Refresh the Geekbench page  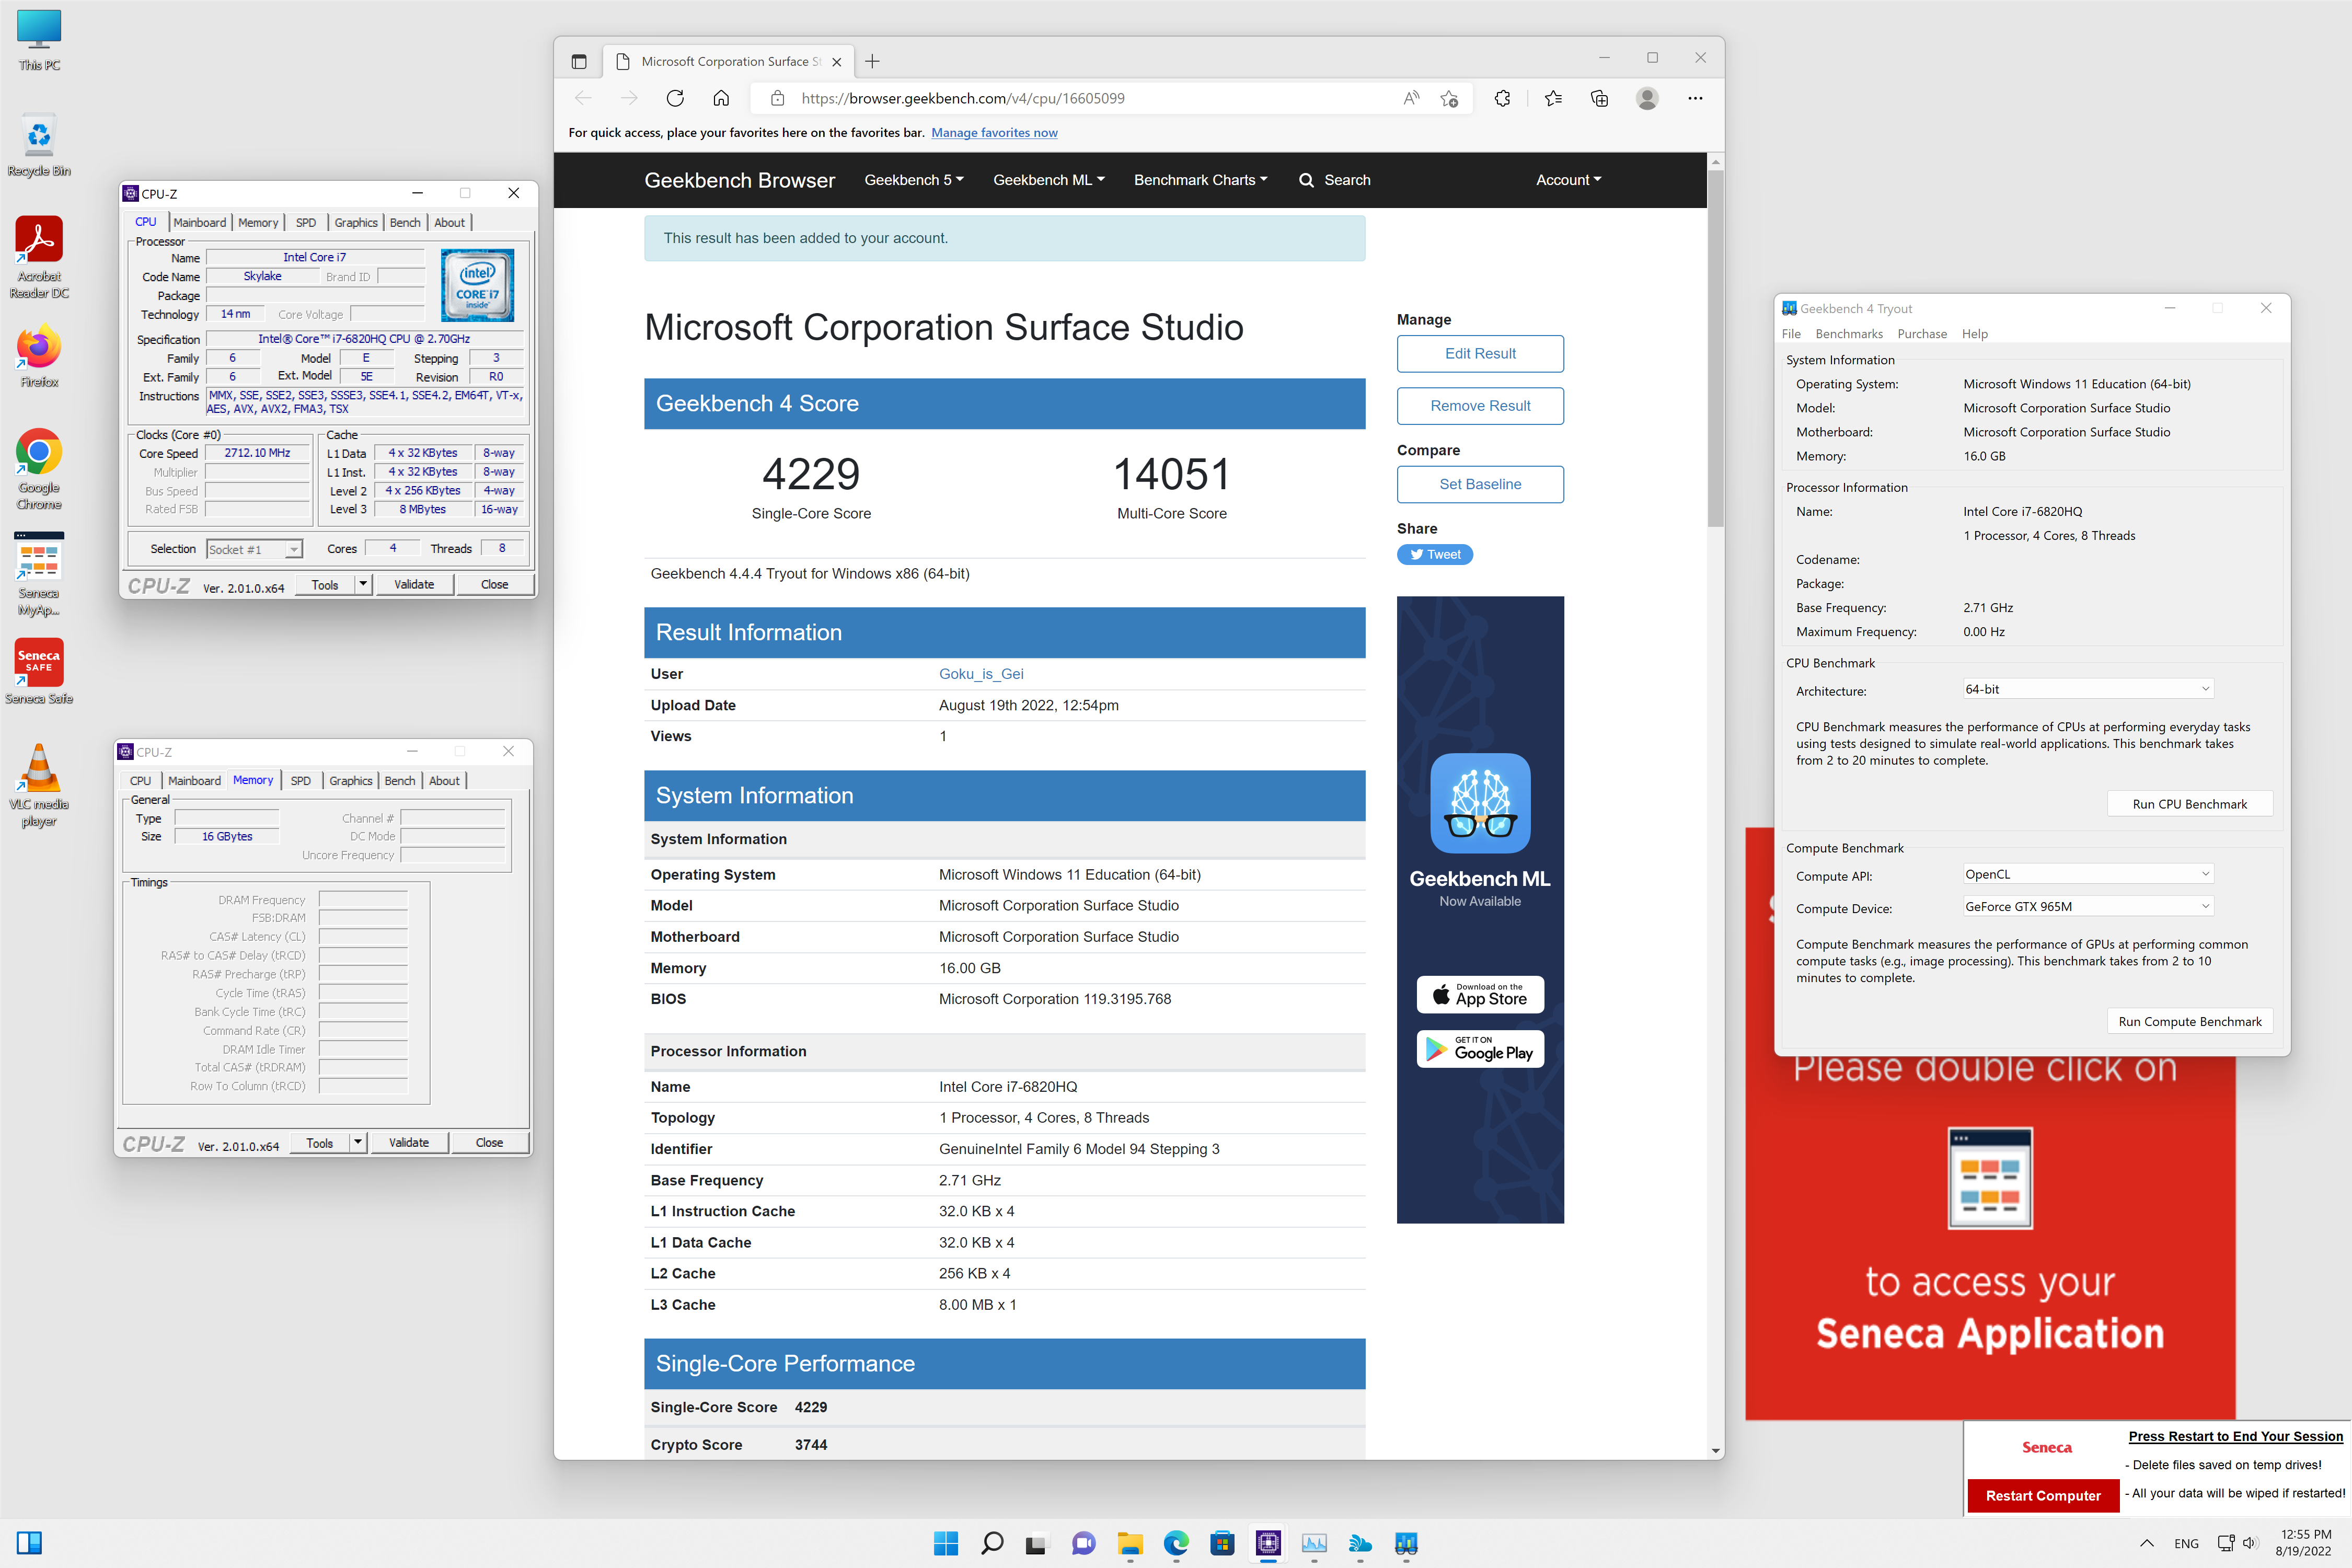pos(675,98)
